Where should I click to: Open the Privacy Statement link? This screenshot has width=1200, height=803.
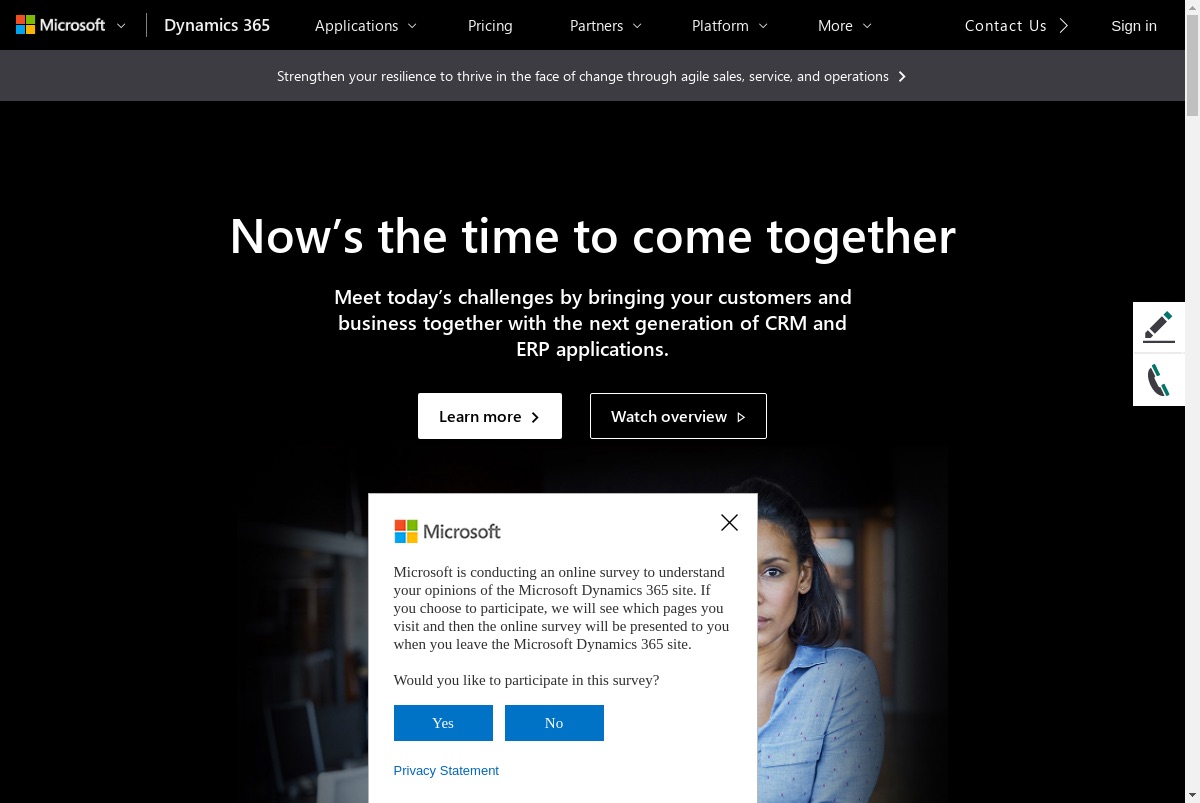click(446, 771)
